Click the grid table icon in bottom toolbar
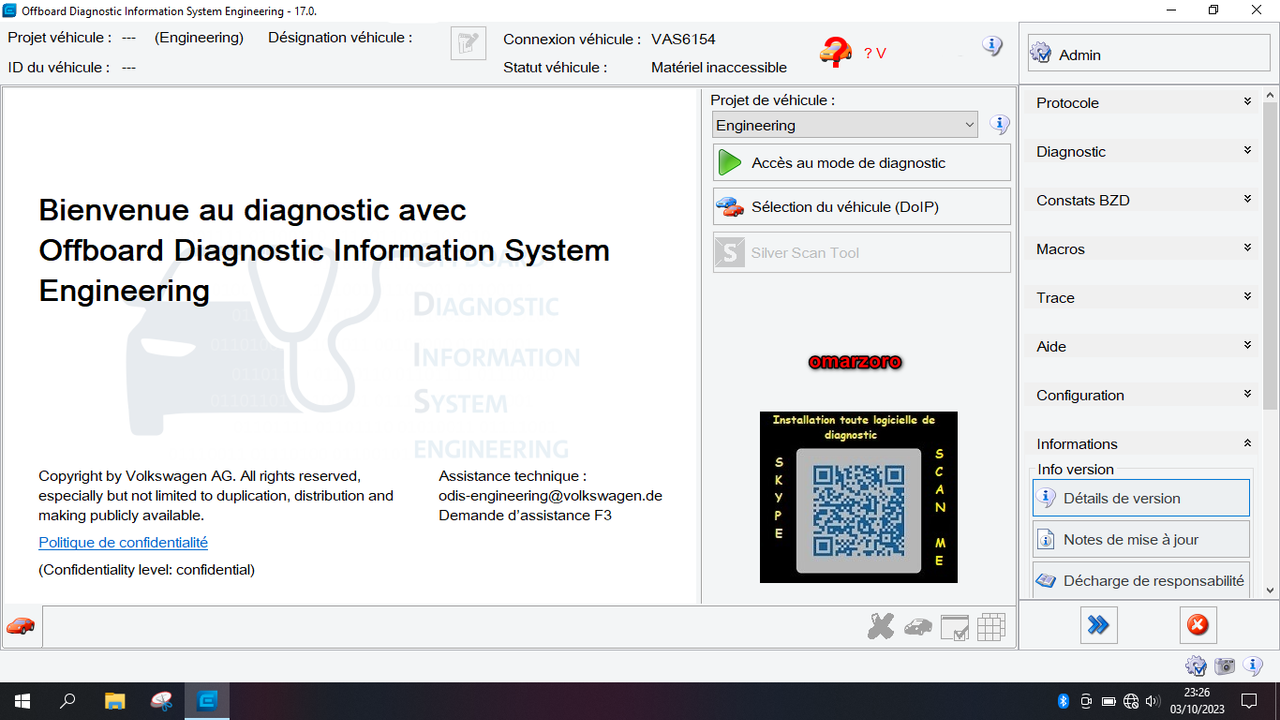 pos(991,627)
